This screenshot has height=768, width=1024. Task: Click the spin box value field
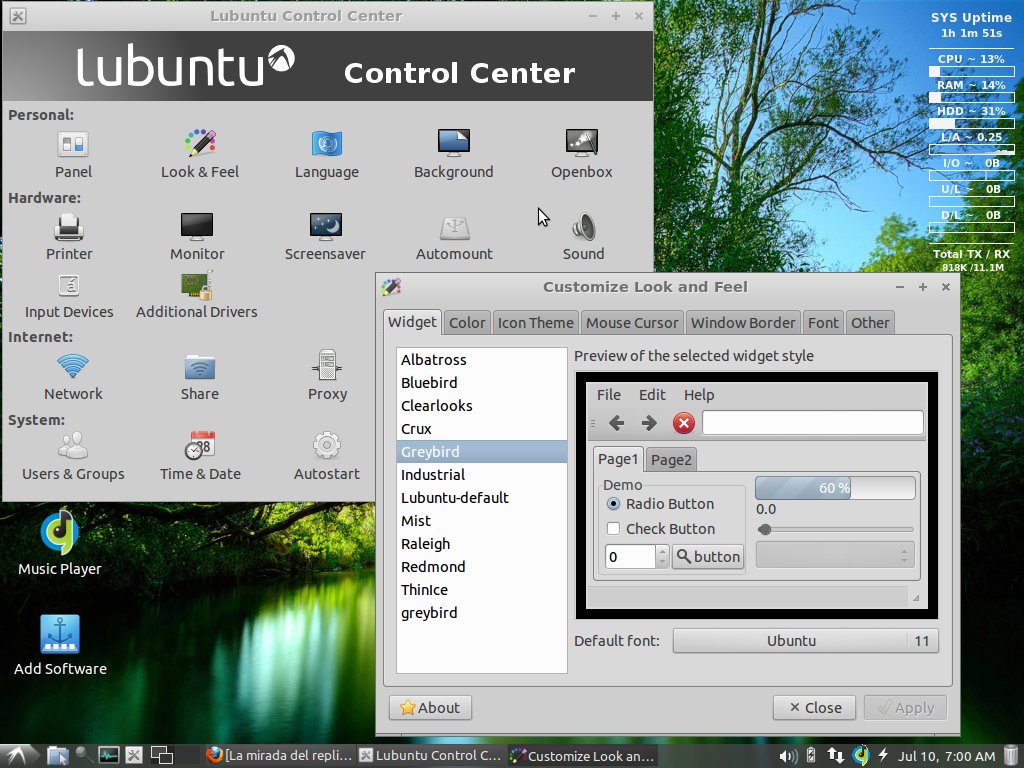coord(630,556)
